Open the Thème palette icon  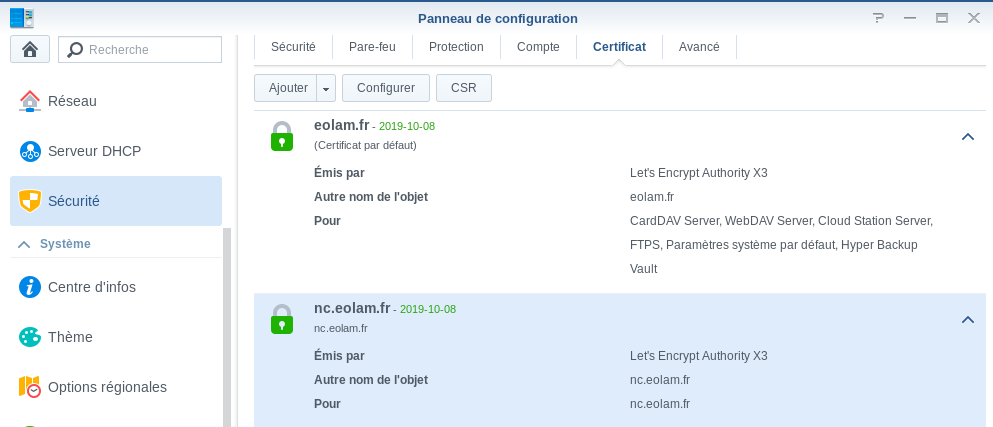(x=30, y=337)
